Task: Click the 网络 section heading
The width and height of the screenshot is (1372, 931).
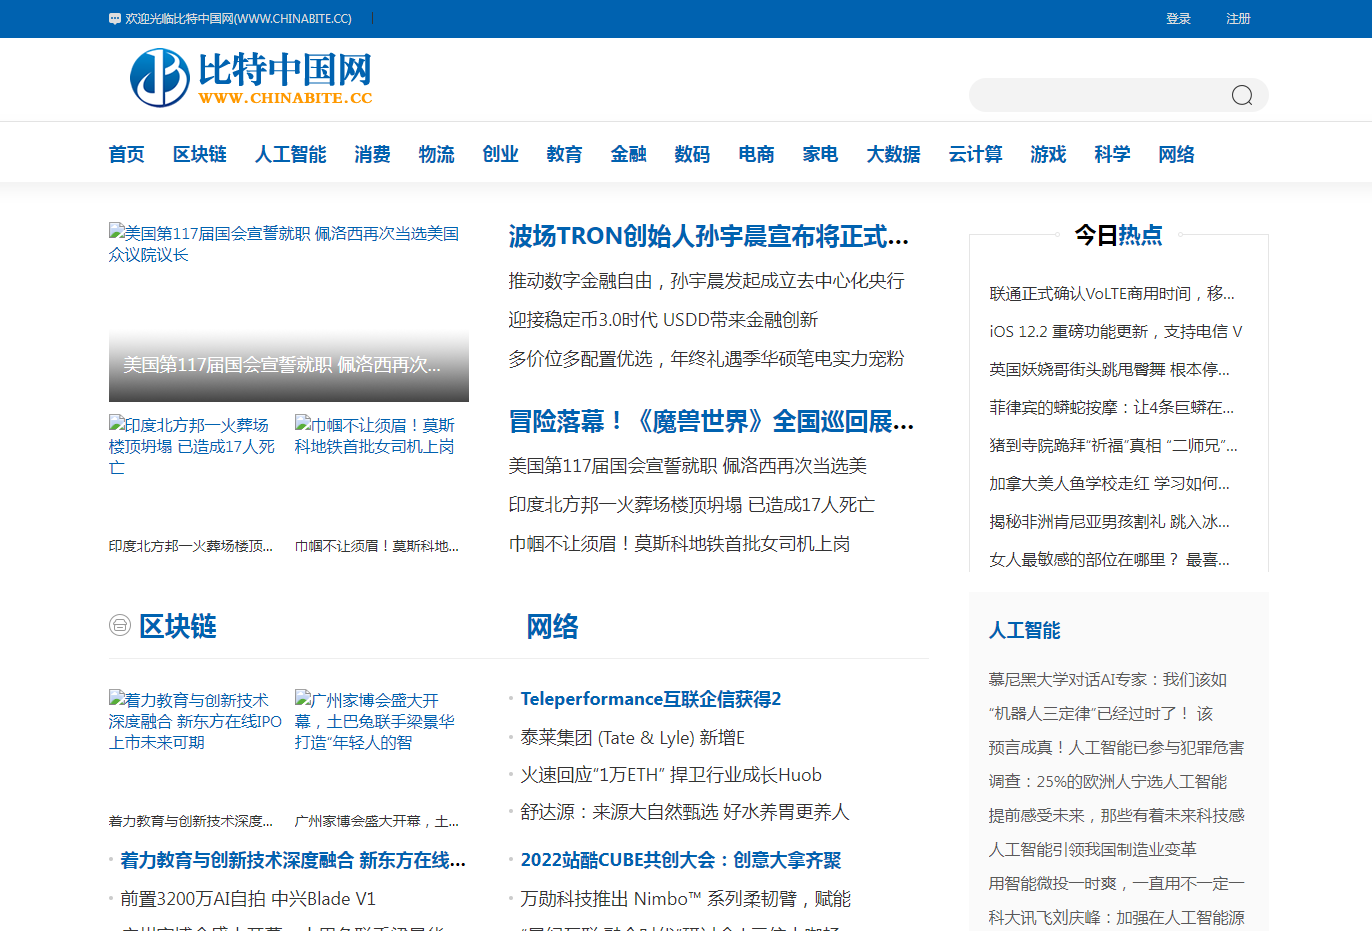Action: 553,627
